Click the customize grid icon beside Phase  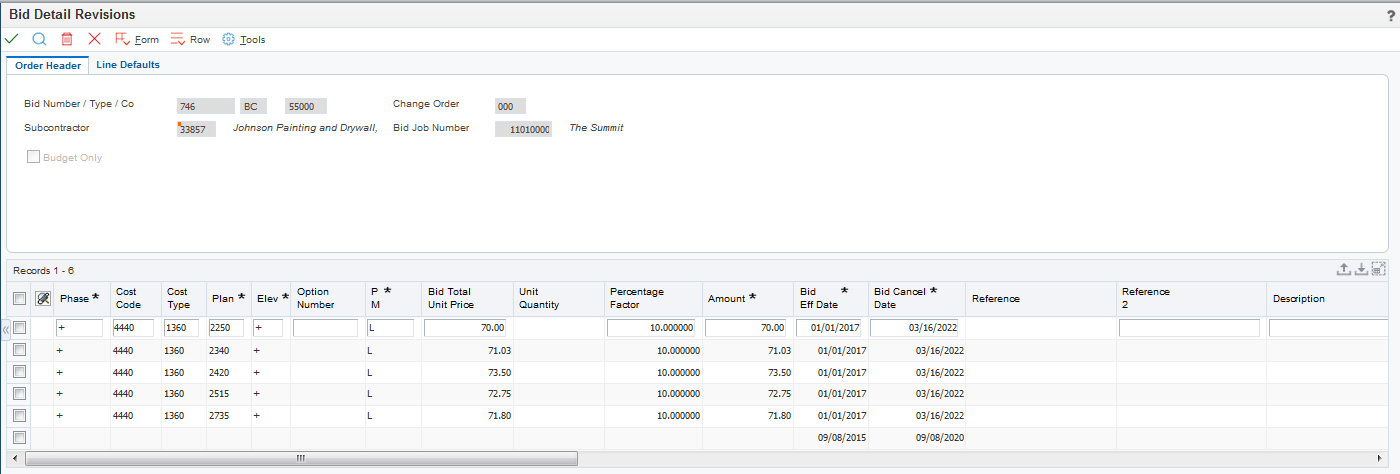[x=42, y=298]
